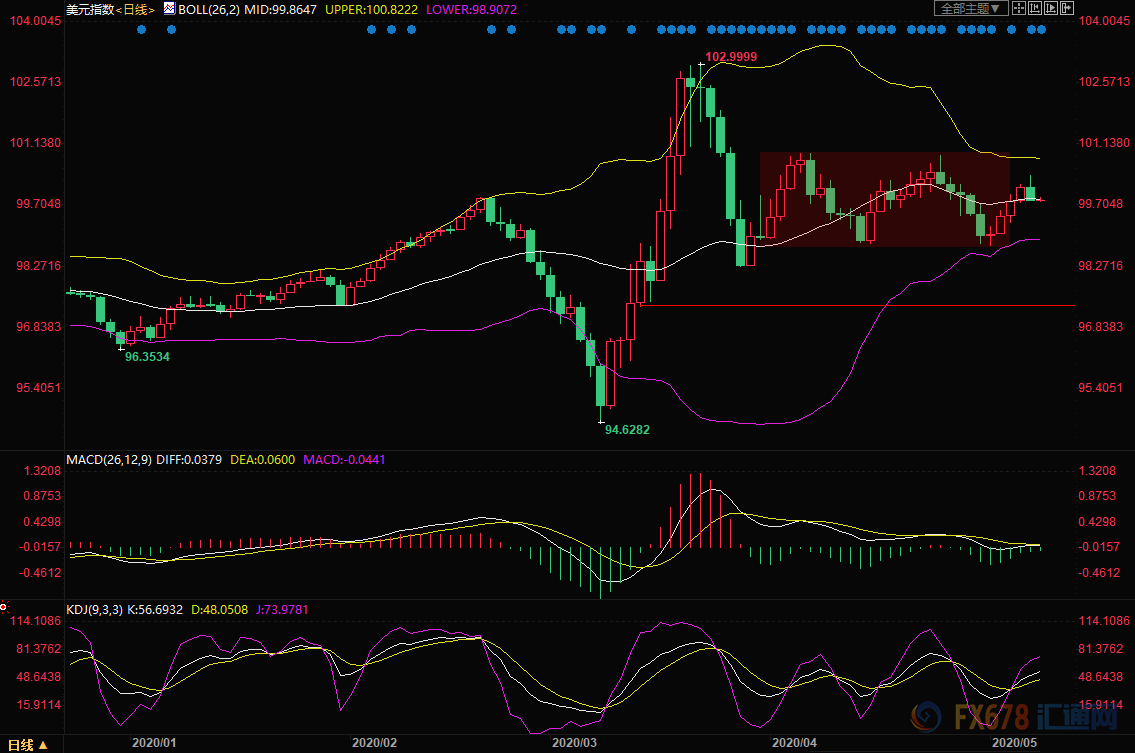Click the 94.6282 low price marker
Image resolution: width=1135 pixels, height=753 pixels.
[627, 429]
